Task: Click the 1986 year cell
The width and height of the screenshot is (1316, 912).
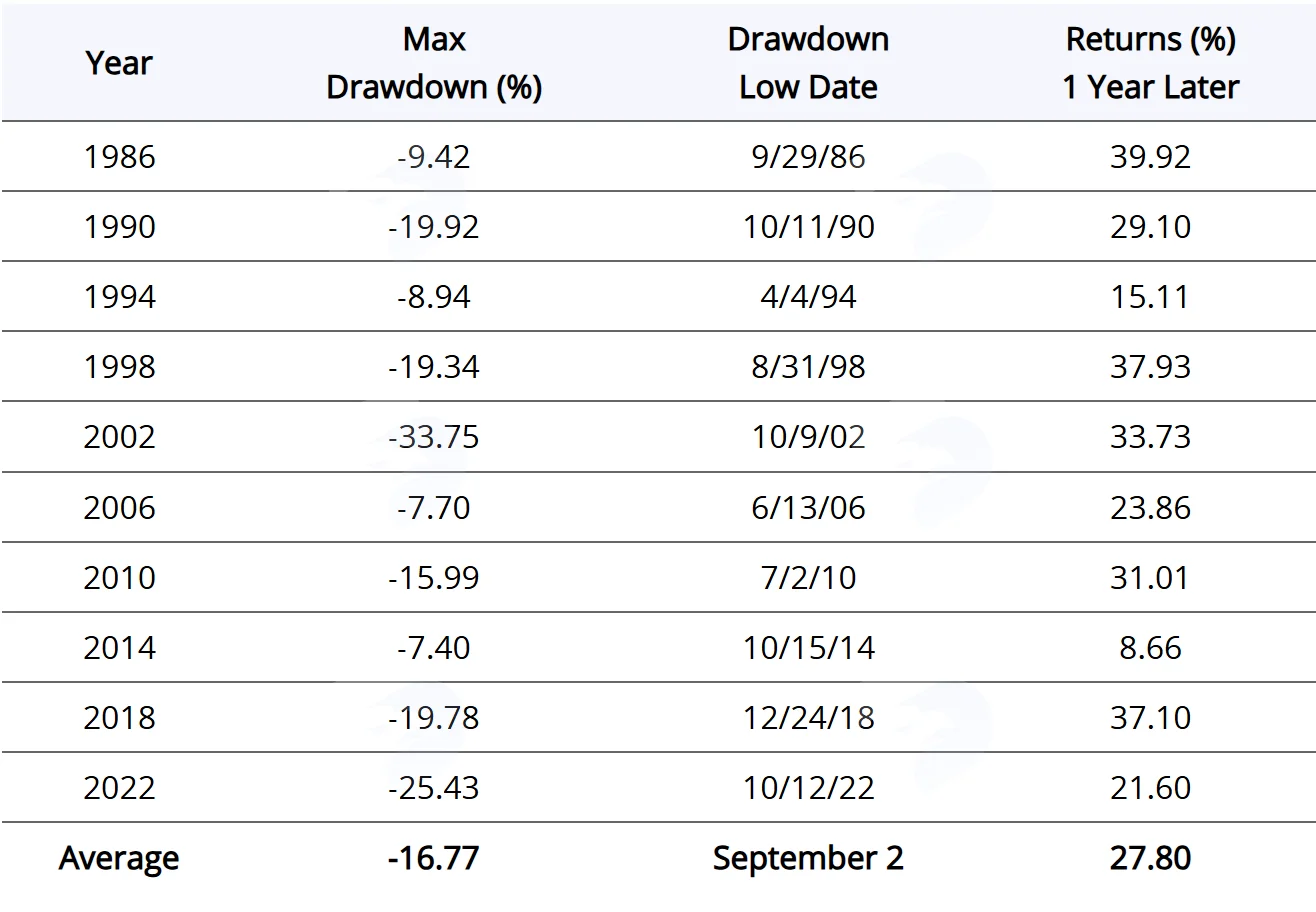Action: [120, 157]
